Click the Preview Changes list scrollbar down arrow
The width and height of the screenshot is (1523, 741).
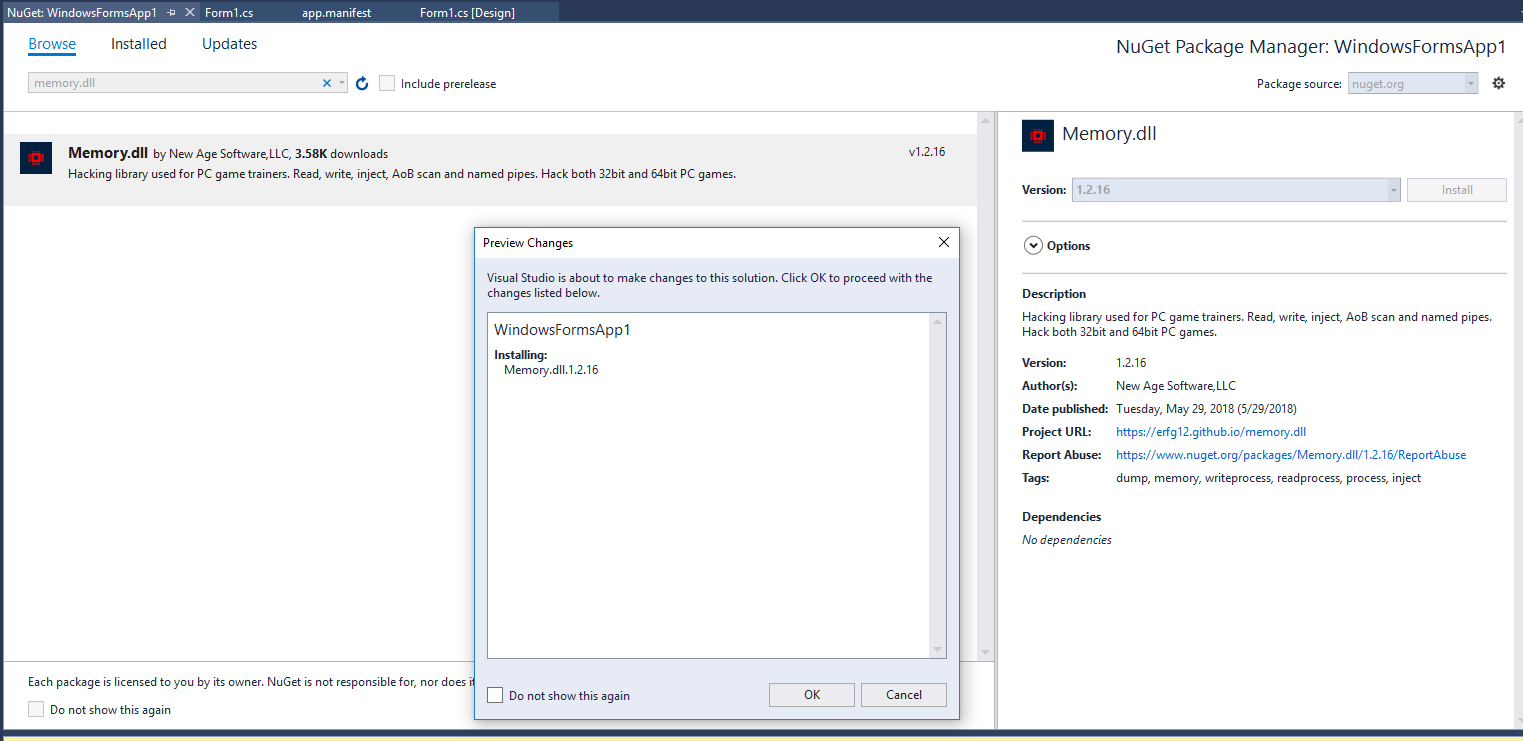pyautogui.click(x=938, y=650)
